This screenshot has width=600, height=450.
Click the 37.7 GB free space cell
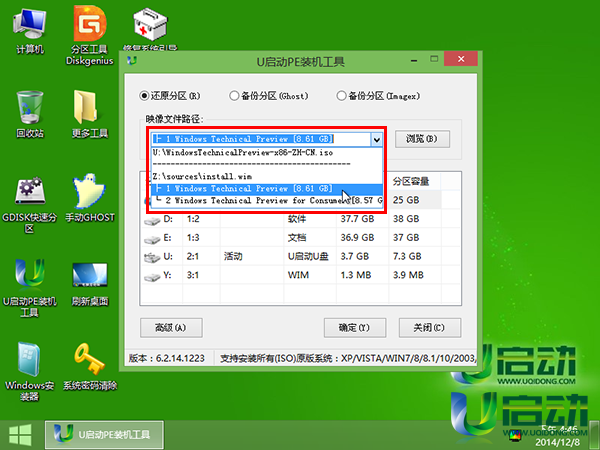coord(362,219)
